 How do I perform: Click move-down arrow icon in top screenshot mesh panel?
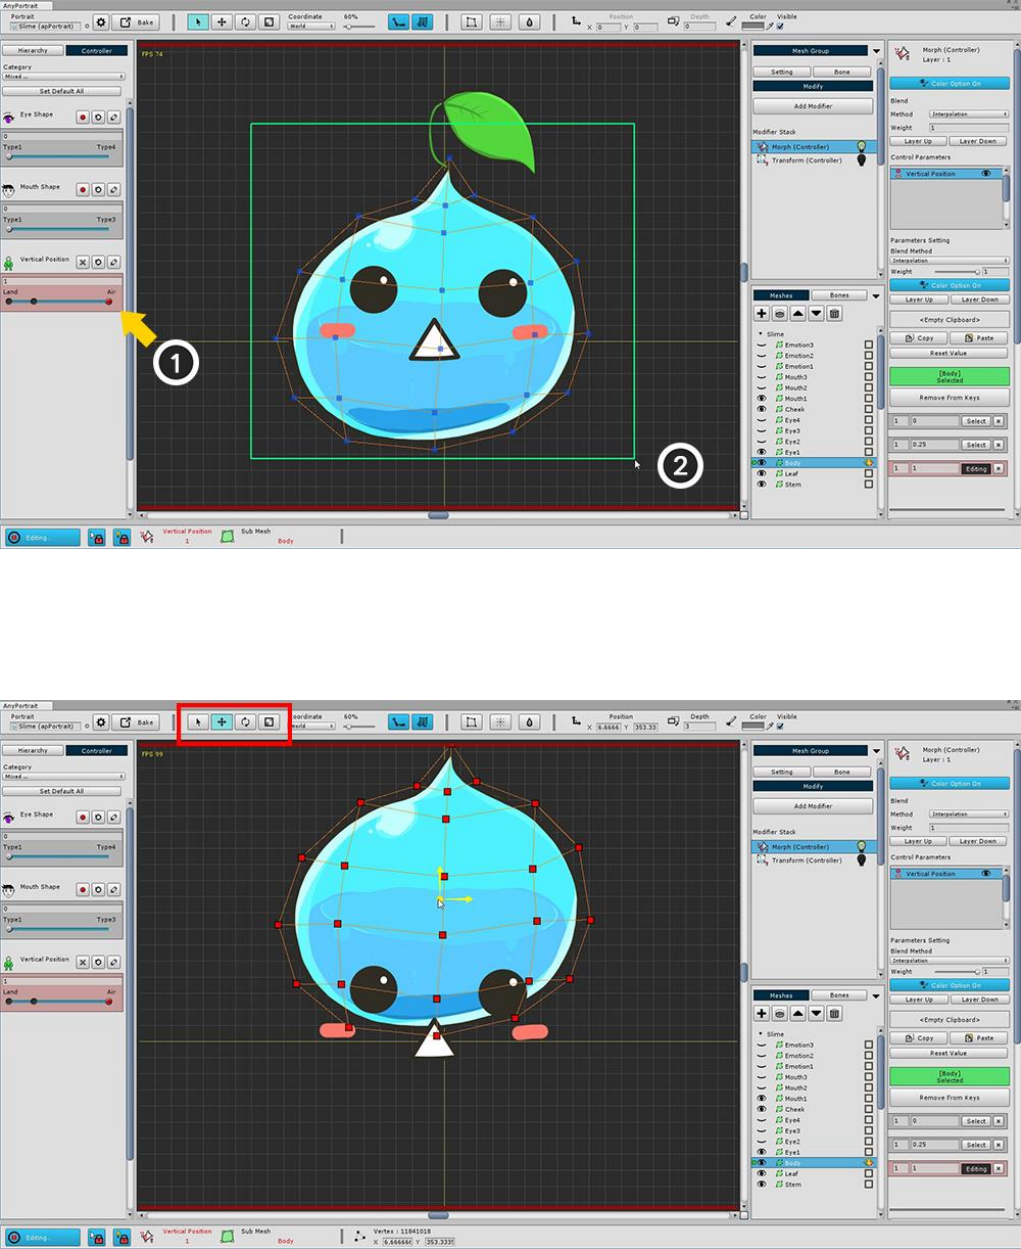pyautogui.click(x=816, y=314)
